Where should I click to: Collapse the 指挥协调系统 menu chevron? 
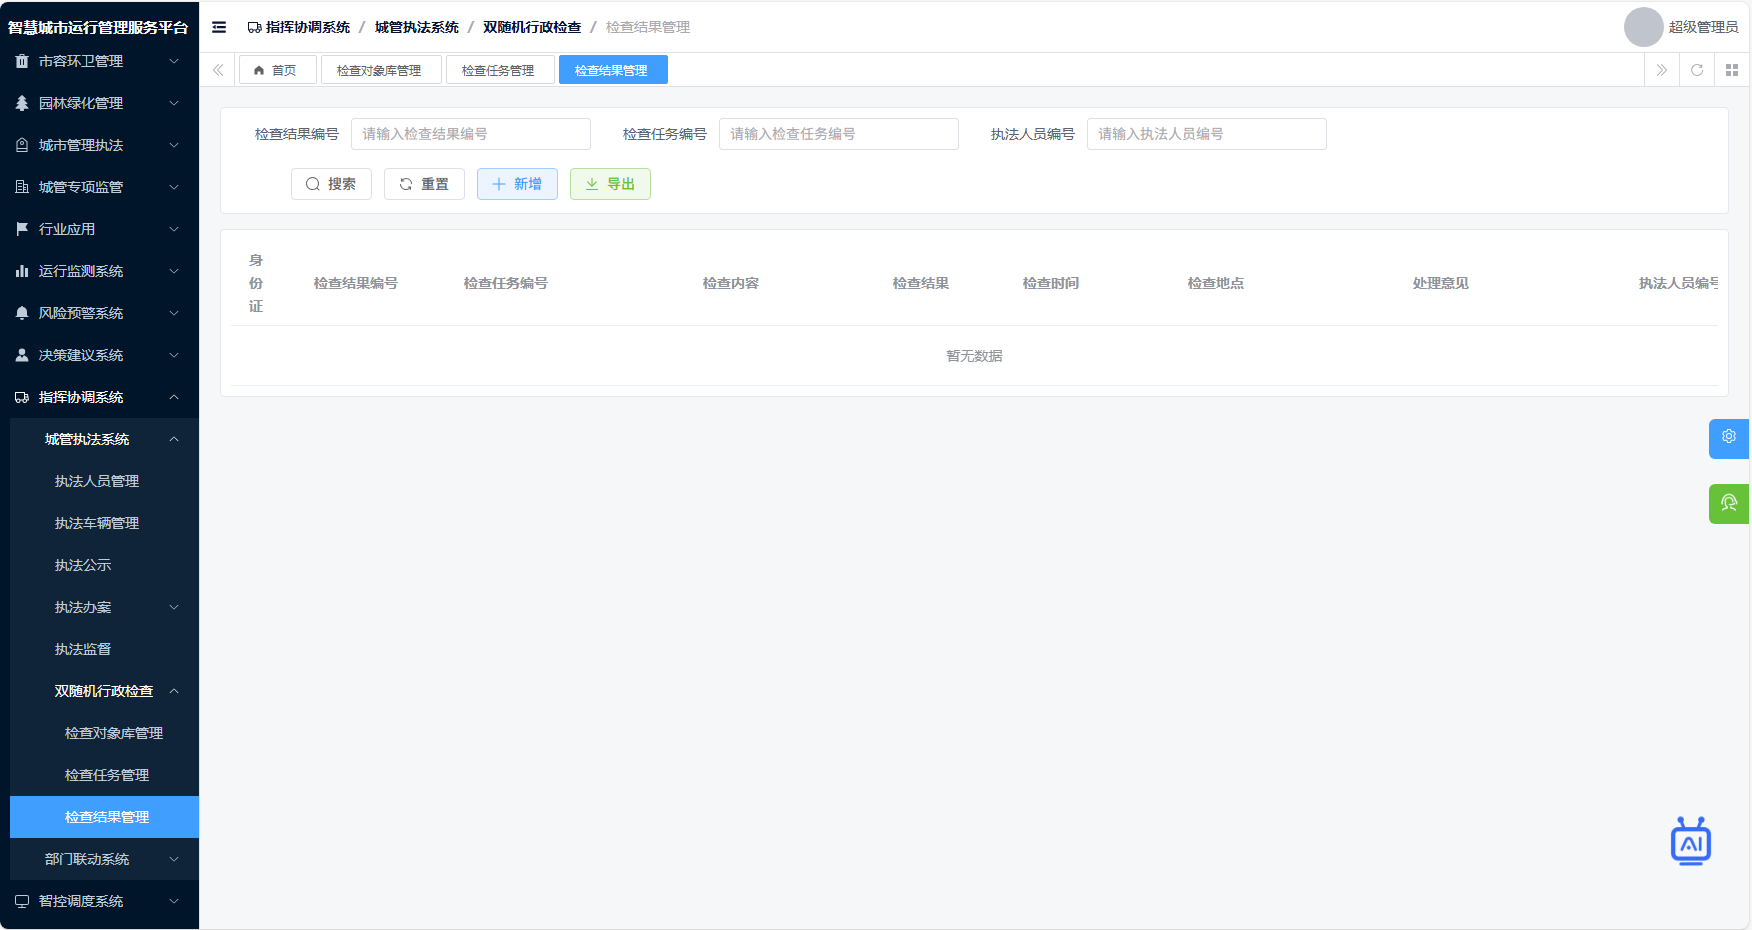174,397
